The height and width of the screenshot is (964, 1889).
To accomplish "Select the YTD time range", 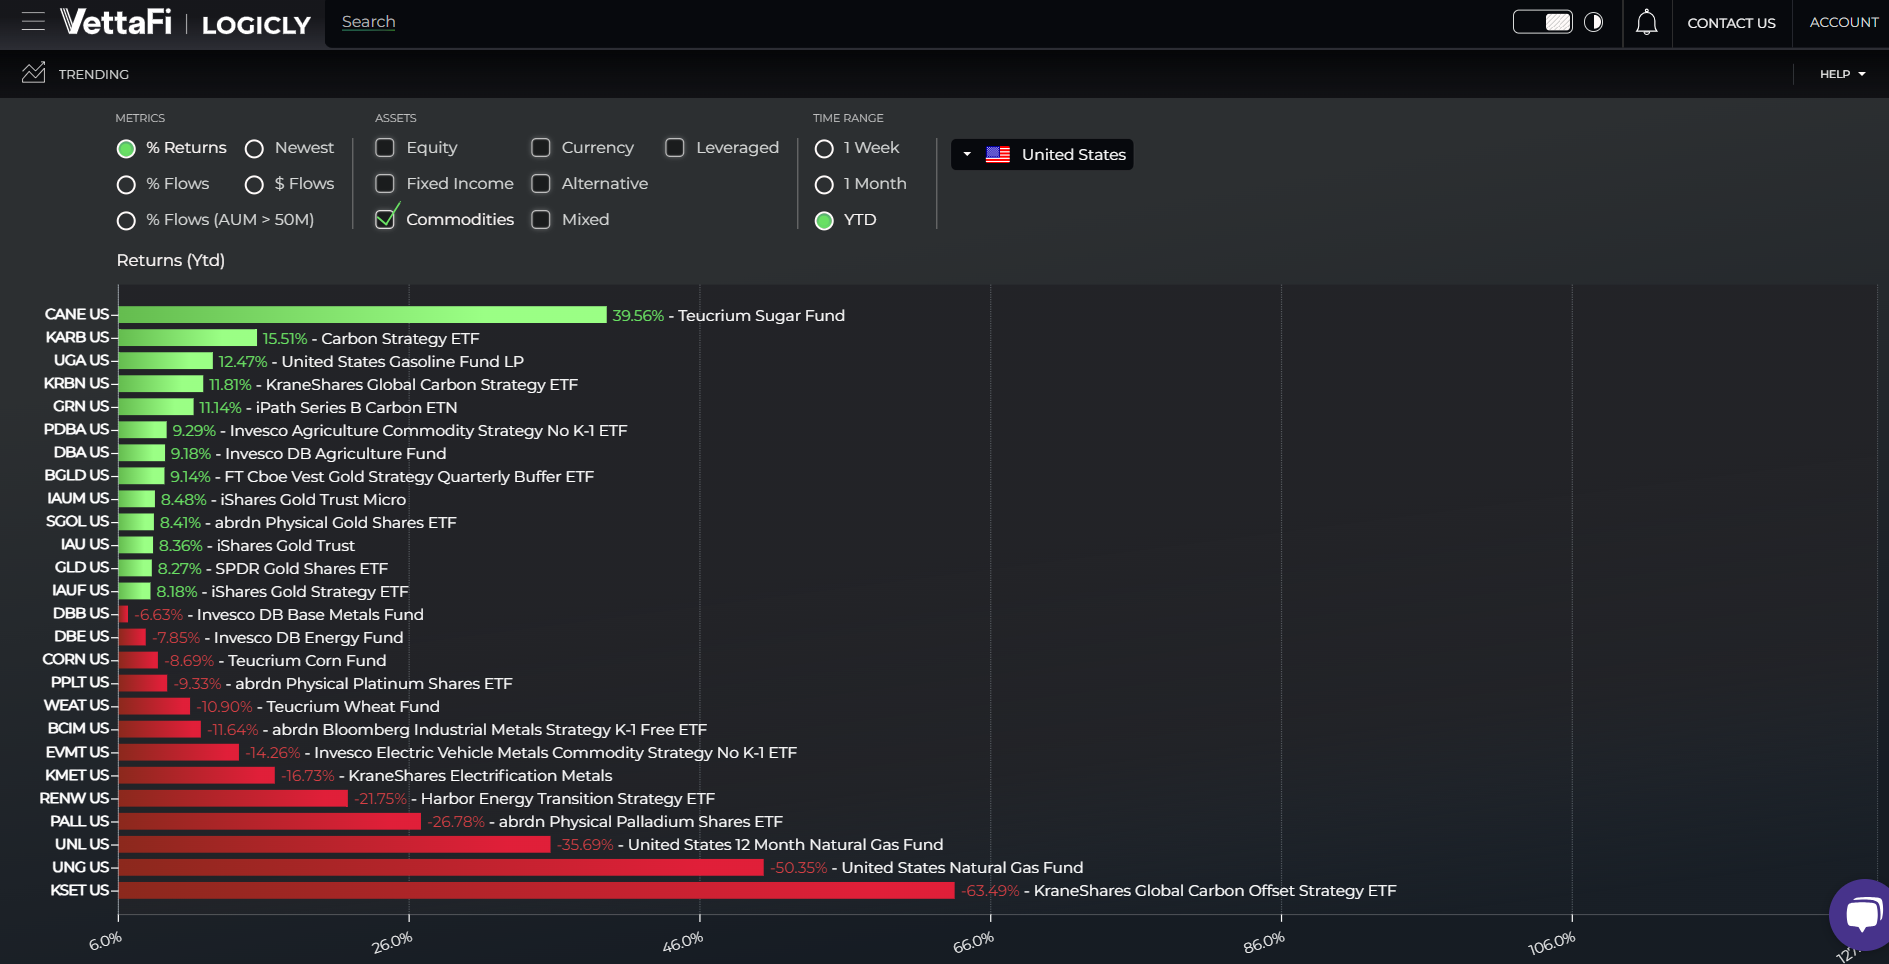I will pyautogui.click(x=824, y=221).
